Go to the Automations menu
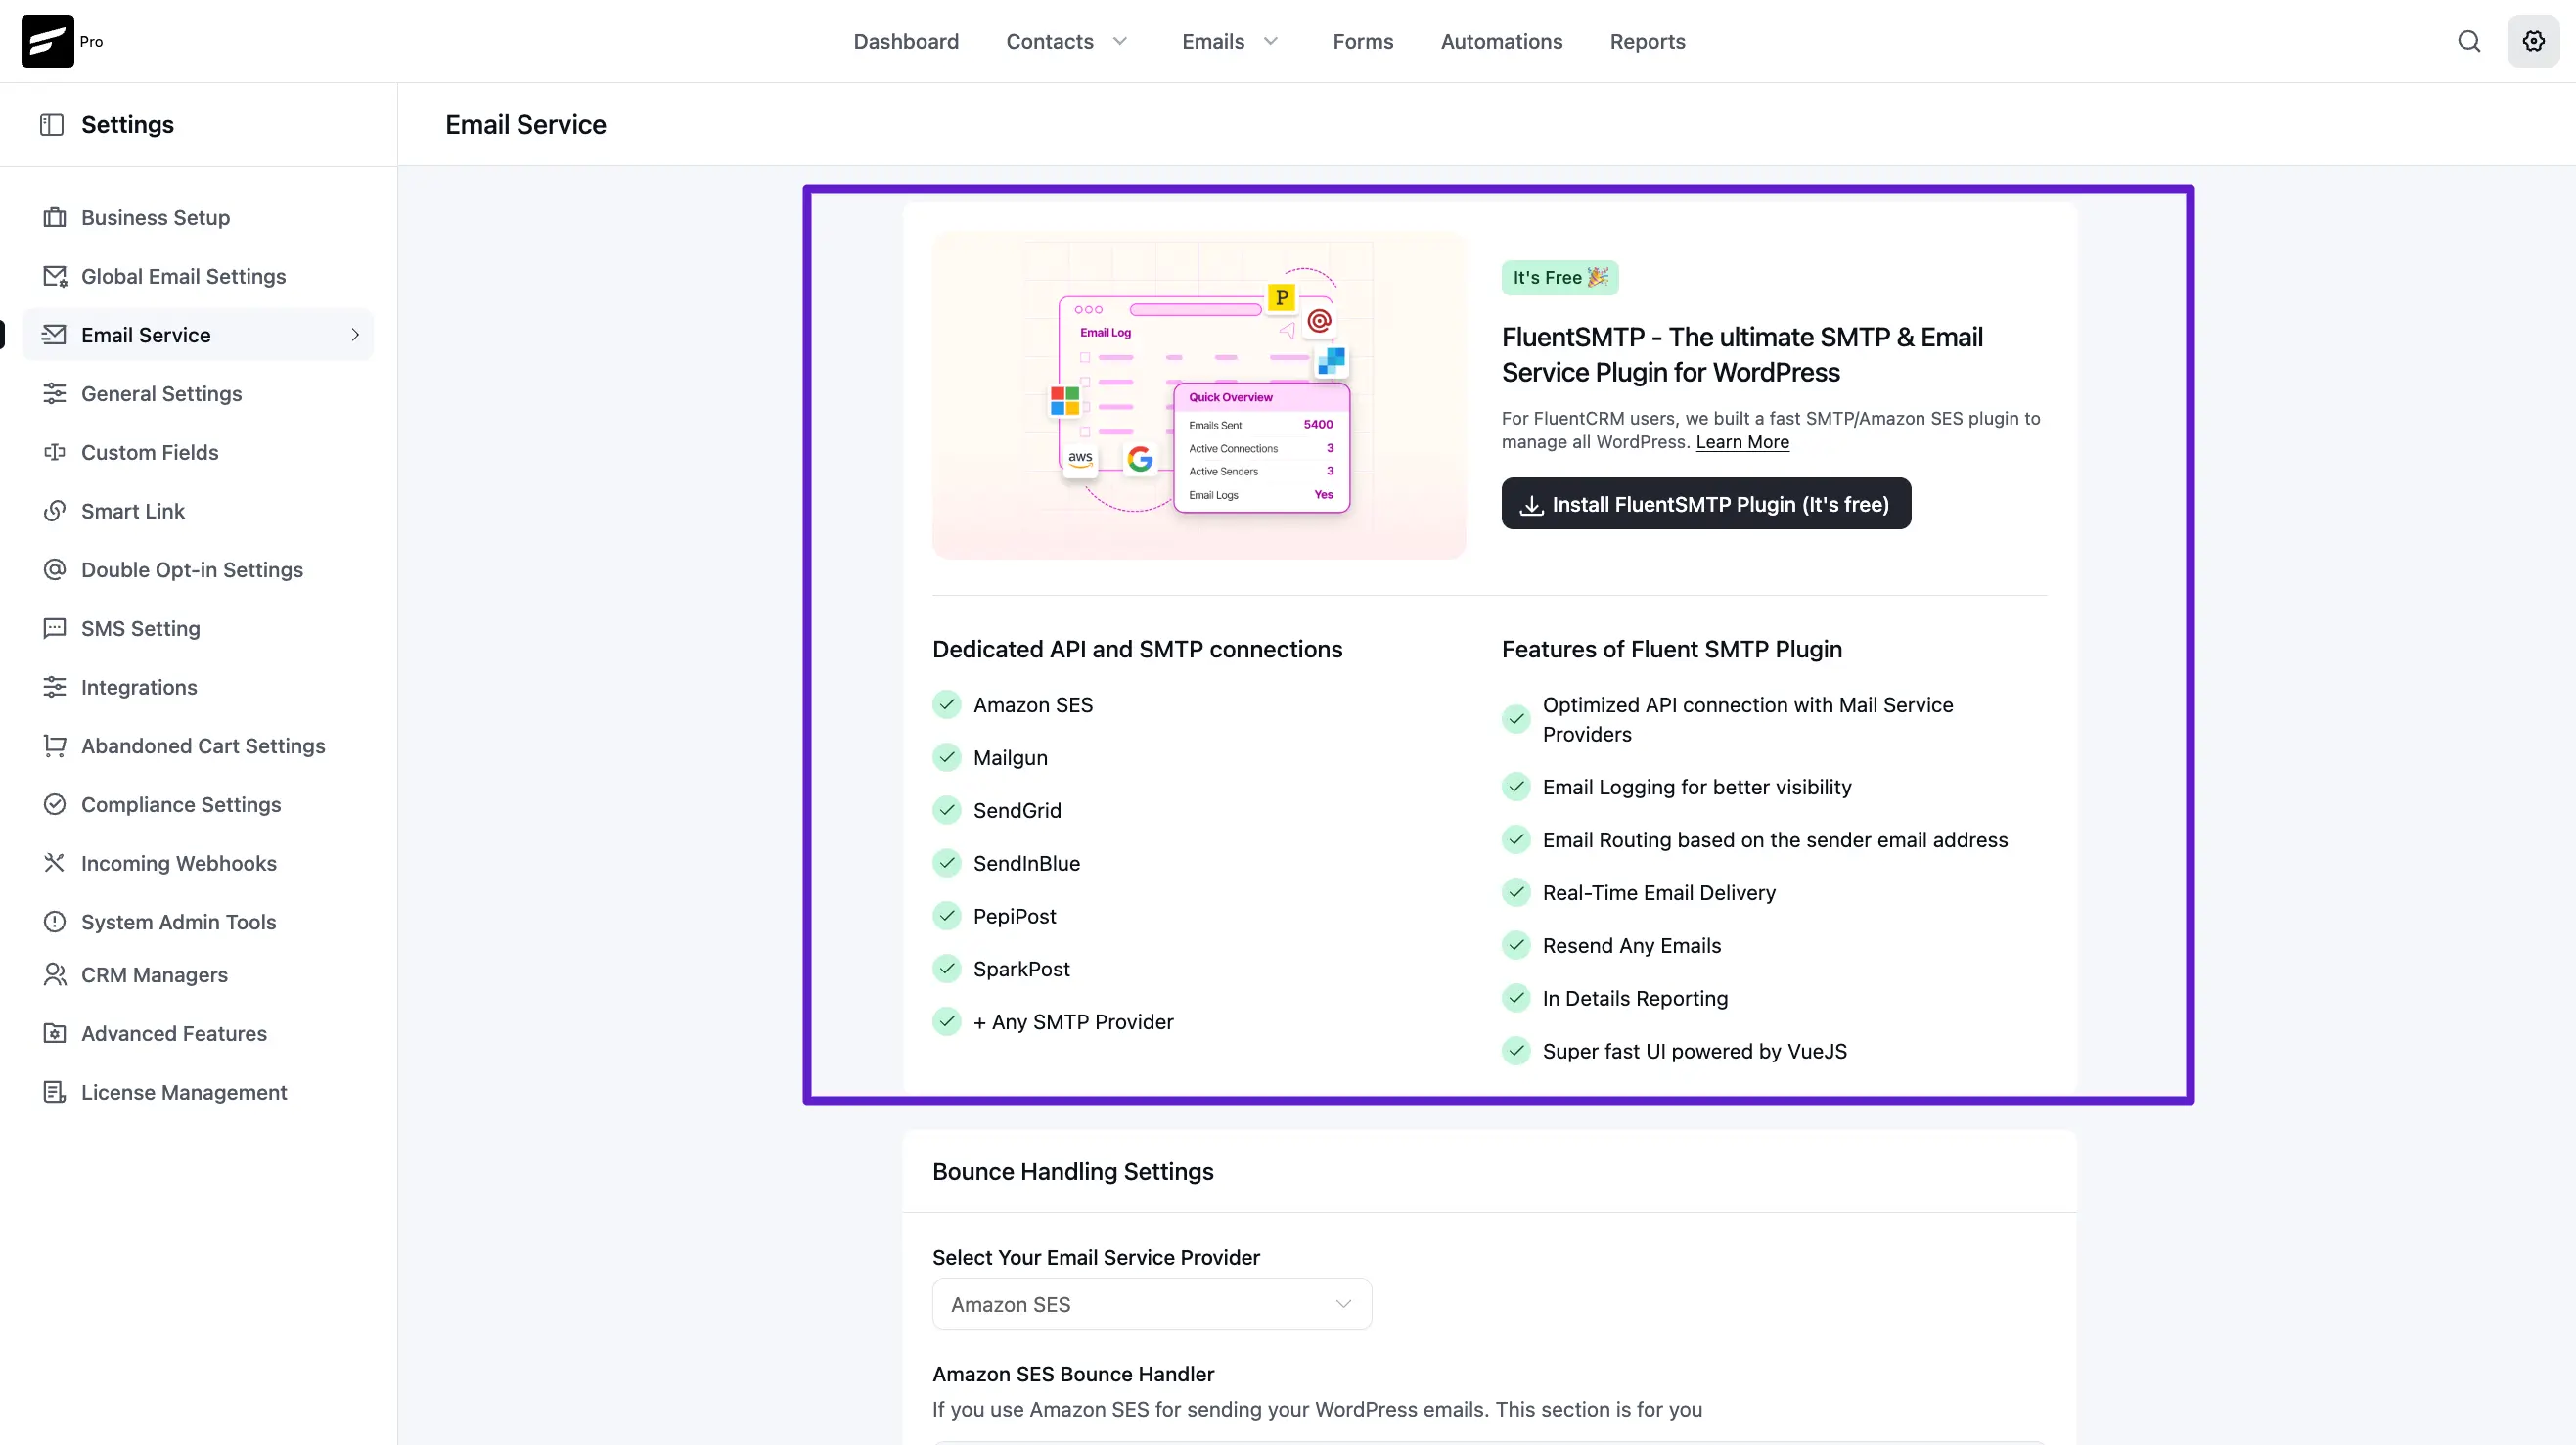2576x1445 pixels. 1501,41
